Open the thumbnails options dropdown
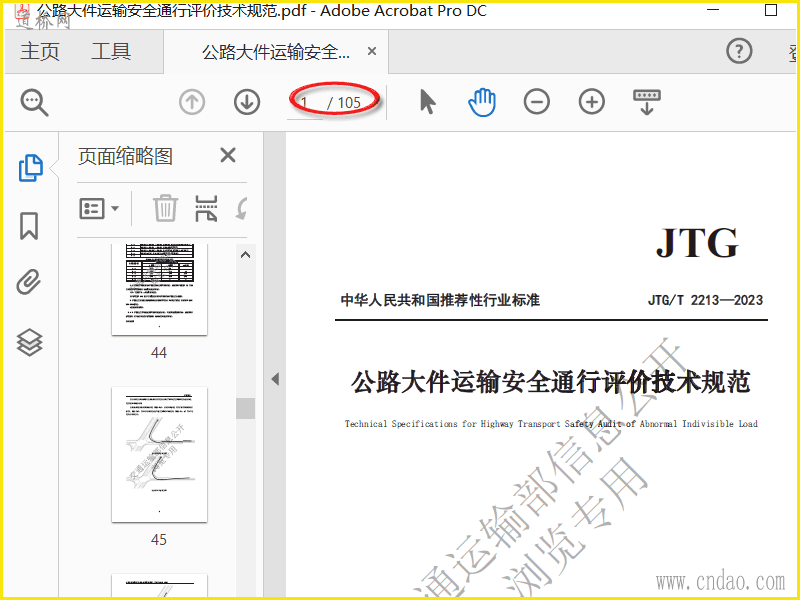Viewport: 800px width, 600px height. 99,208
